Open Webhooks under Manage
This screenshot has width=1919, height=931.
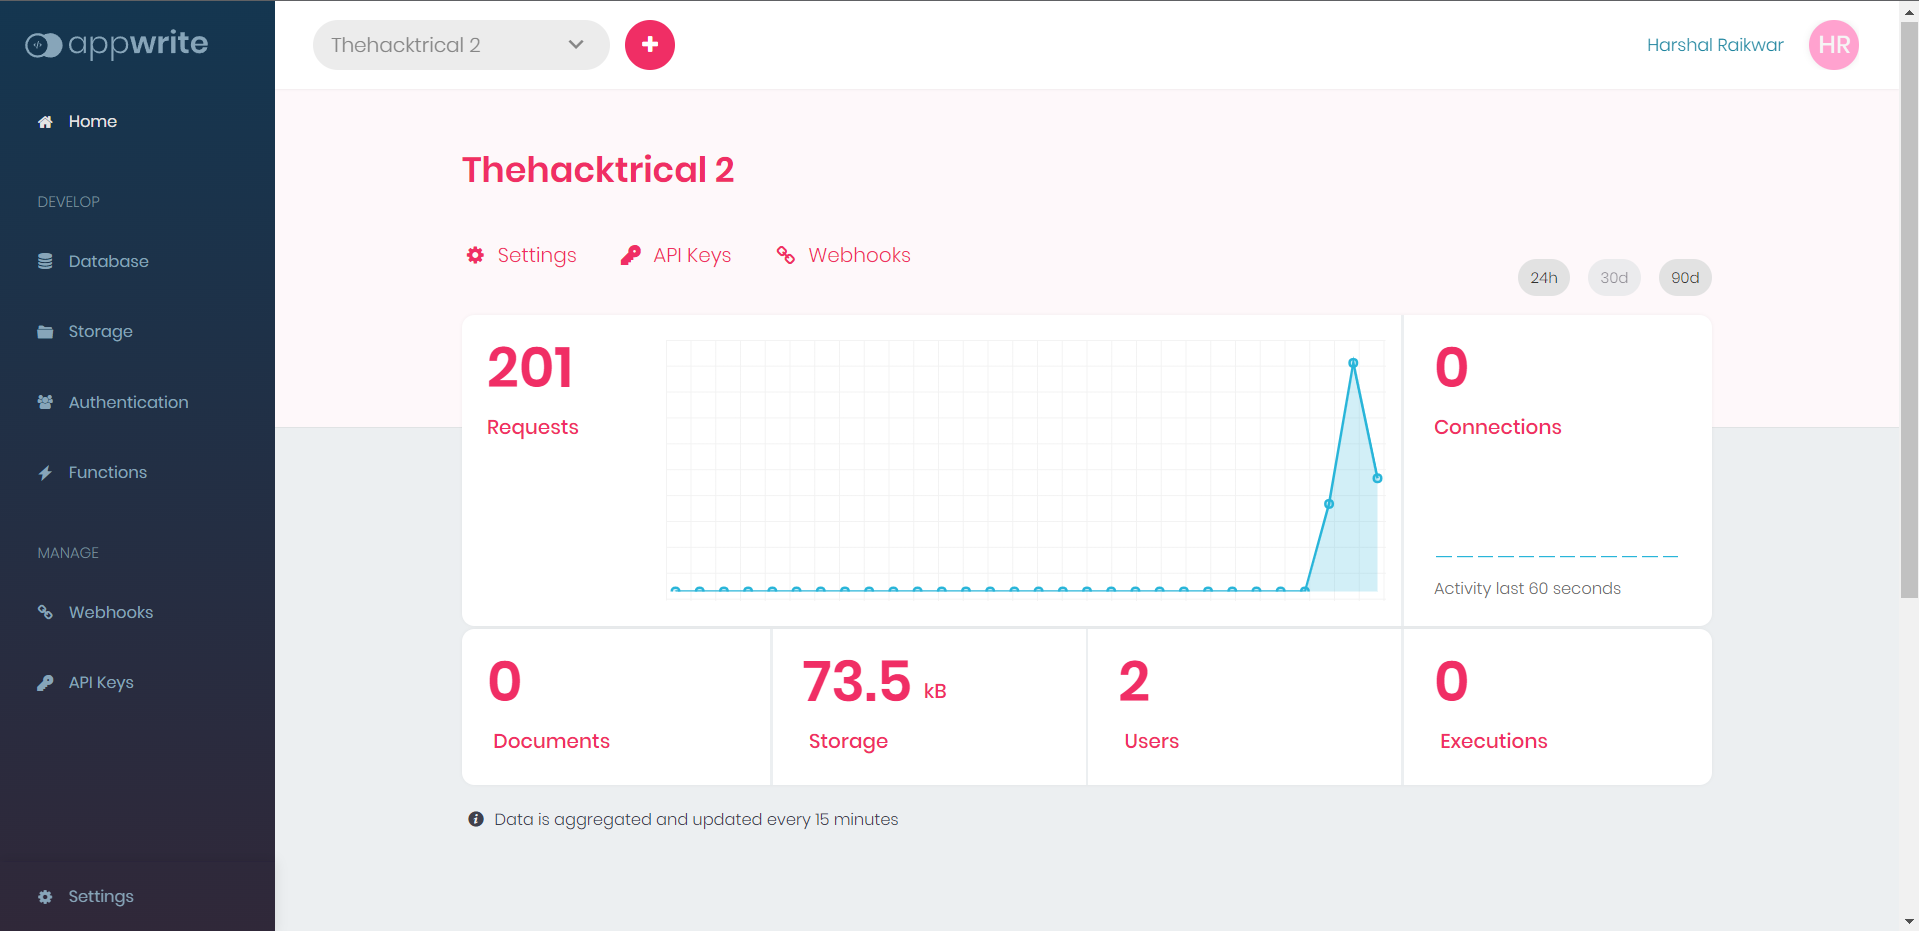111,612
